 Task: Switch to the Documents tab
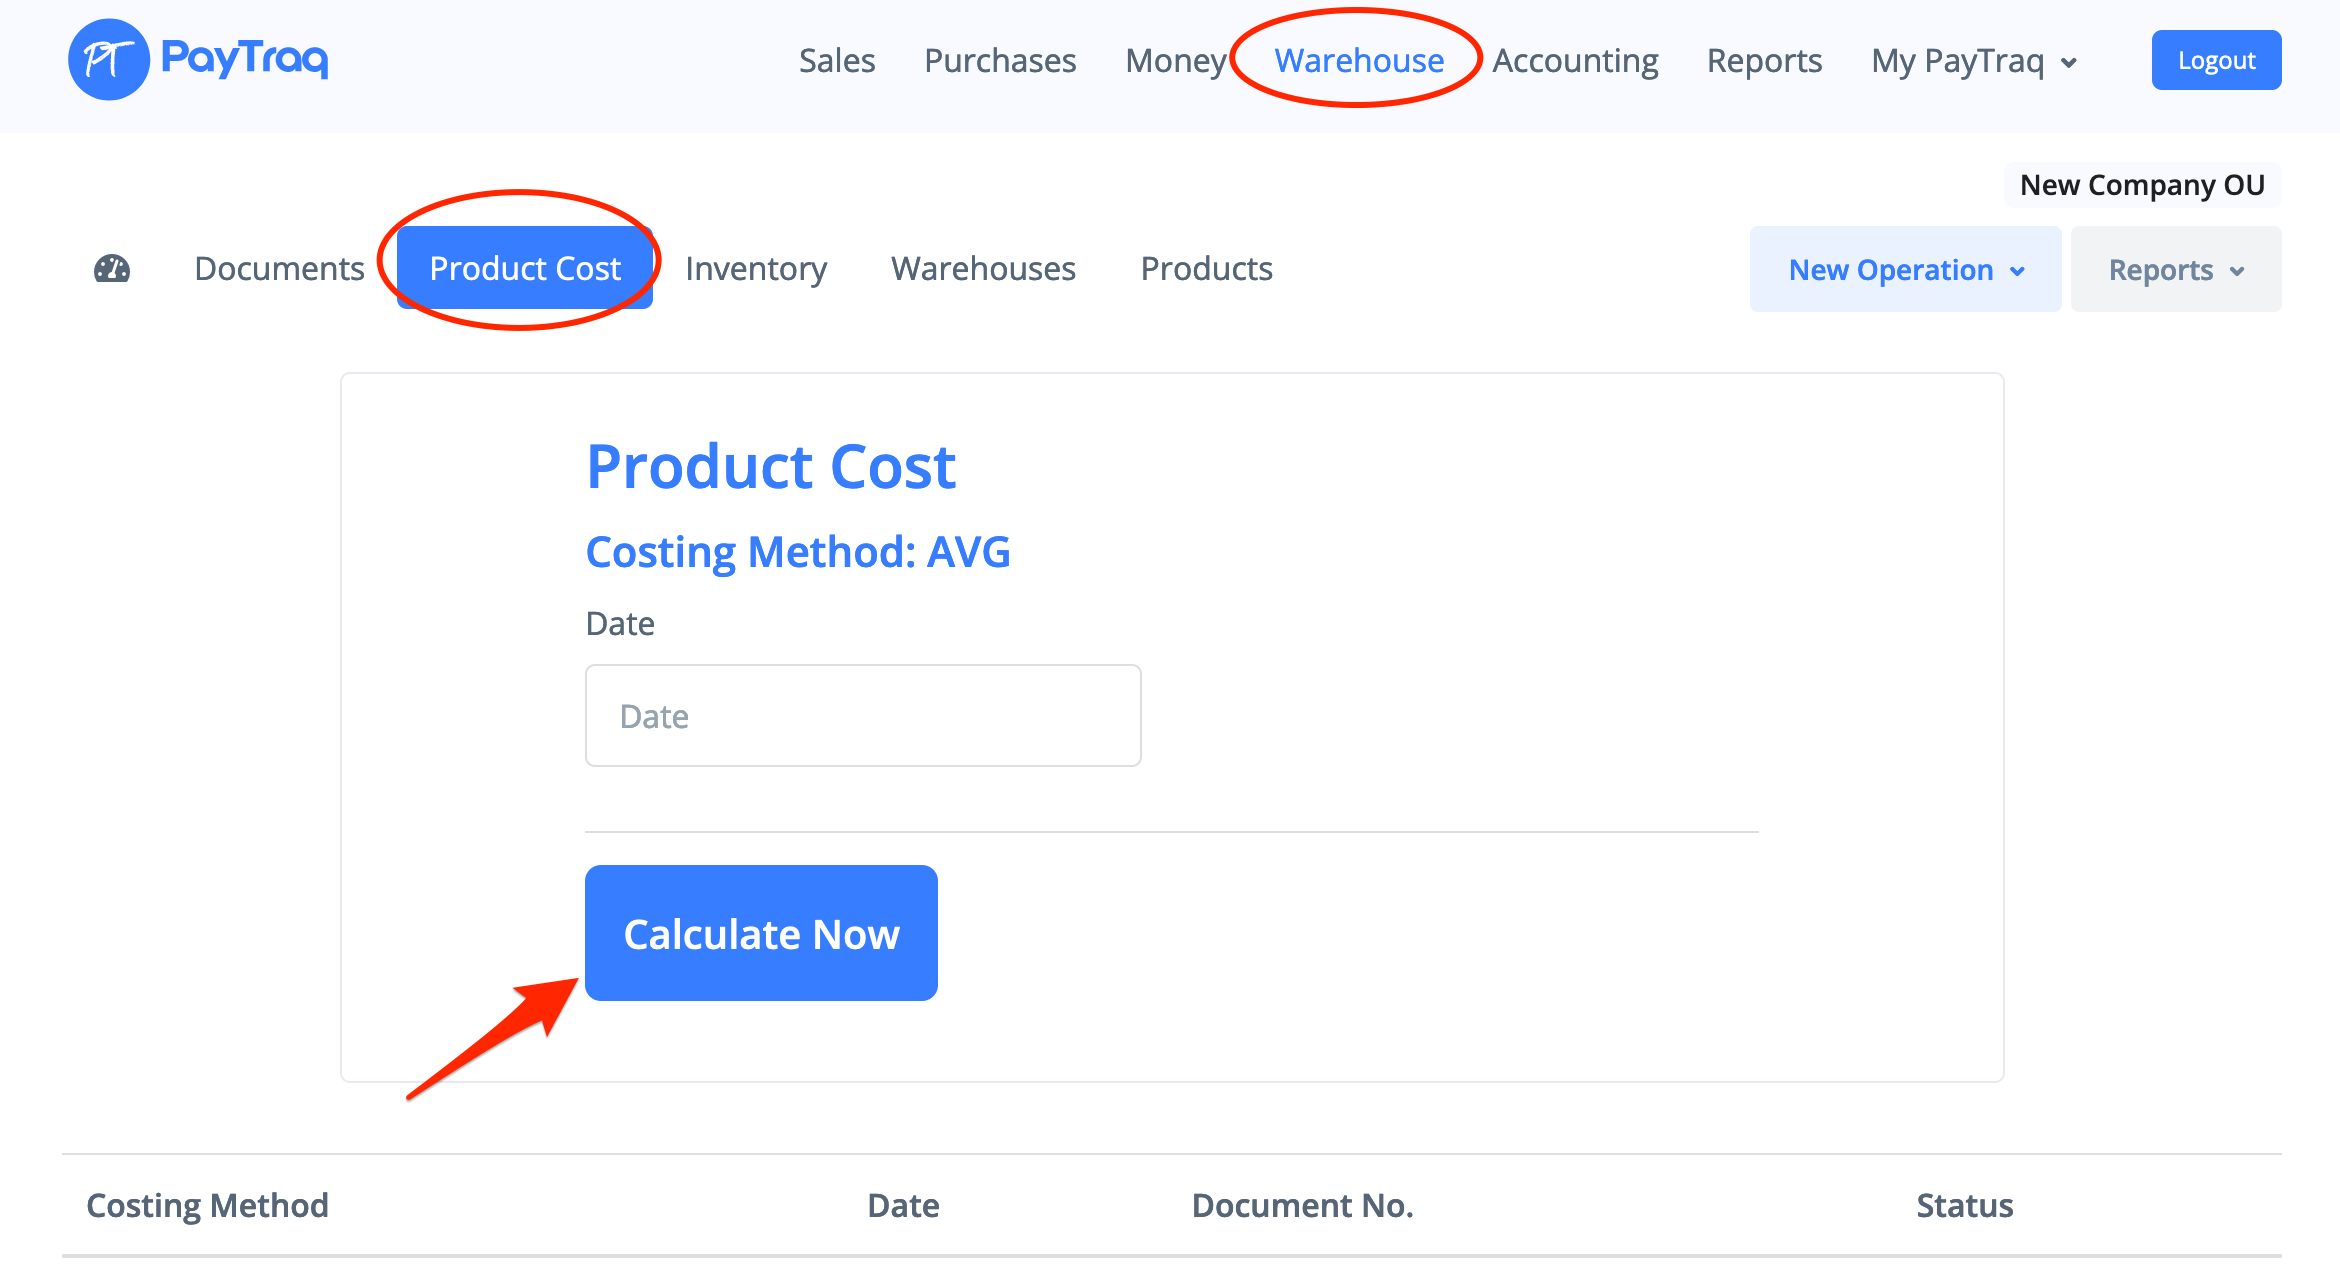pos(279,269)
